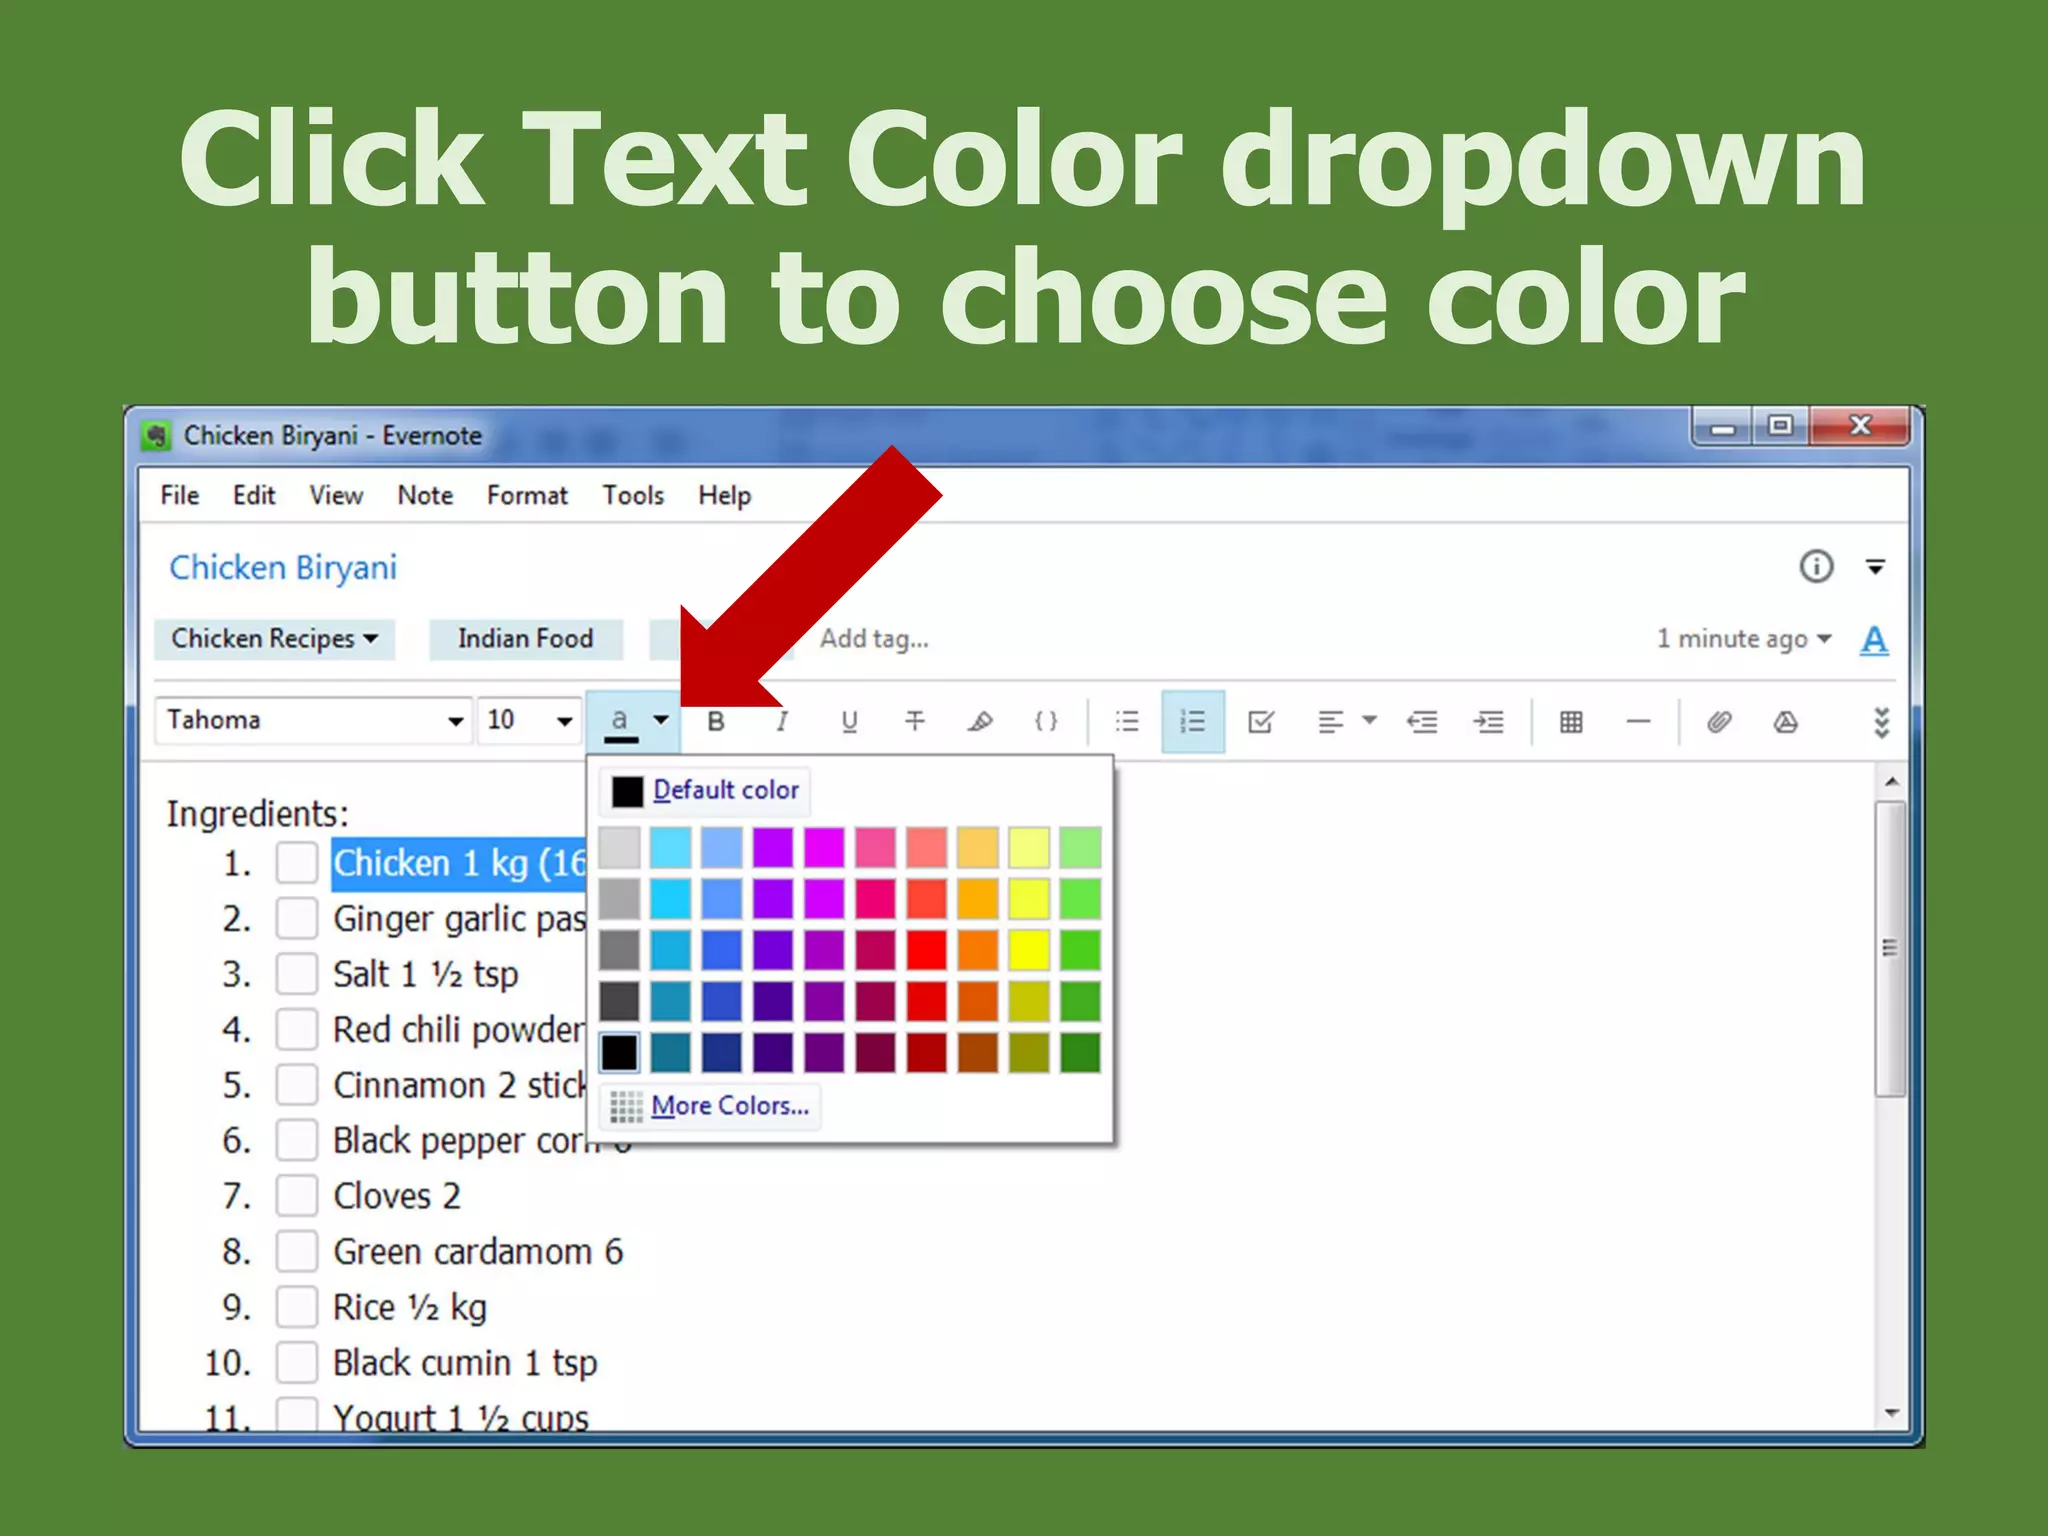This screenshot has width=2048, height=1536.
Task: Increase the paragraph indent
Action: coord(1489,721)
